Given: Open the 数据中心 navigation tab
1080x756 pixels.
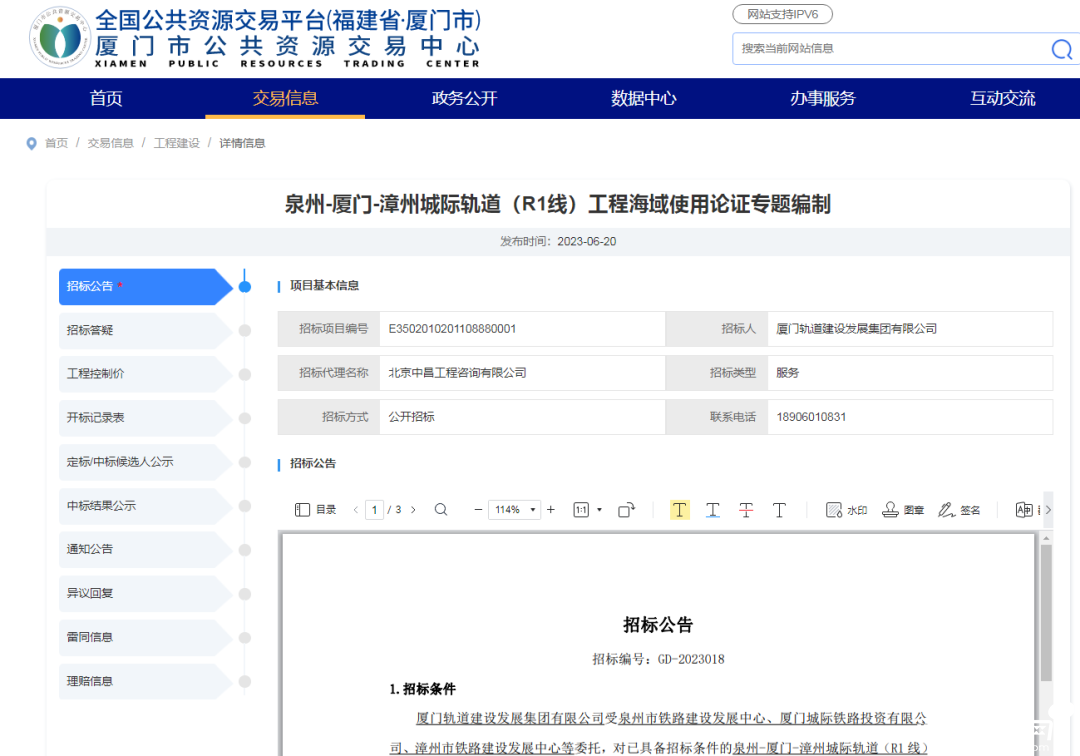Looking at the screenshot, I should coord(643,98).
